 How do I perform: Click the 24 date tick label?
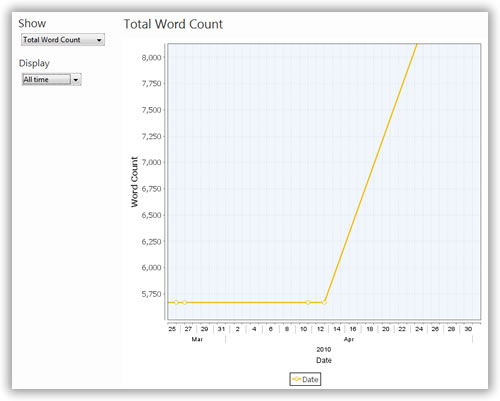tap(419, 329)
